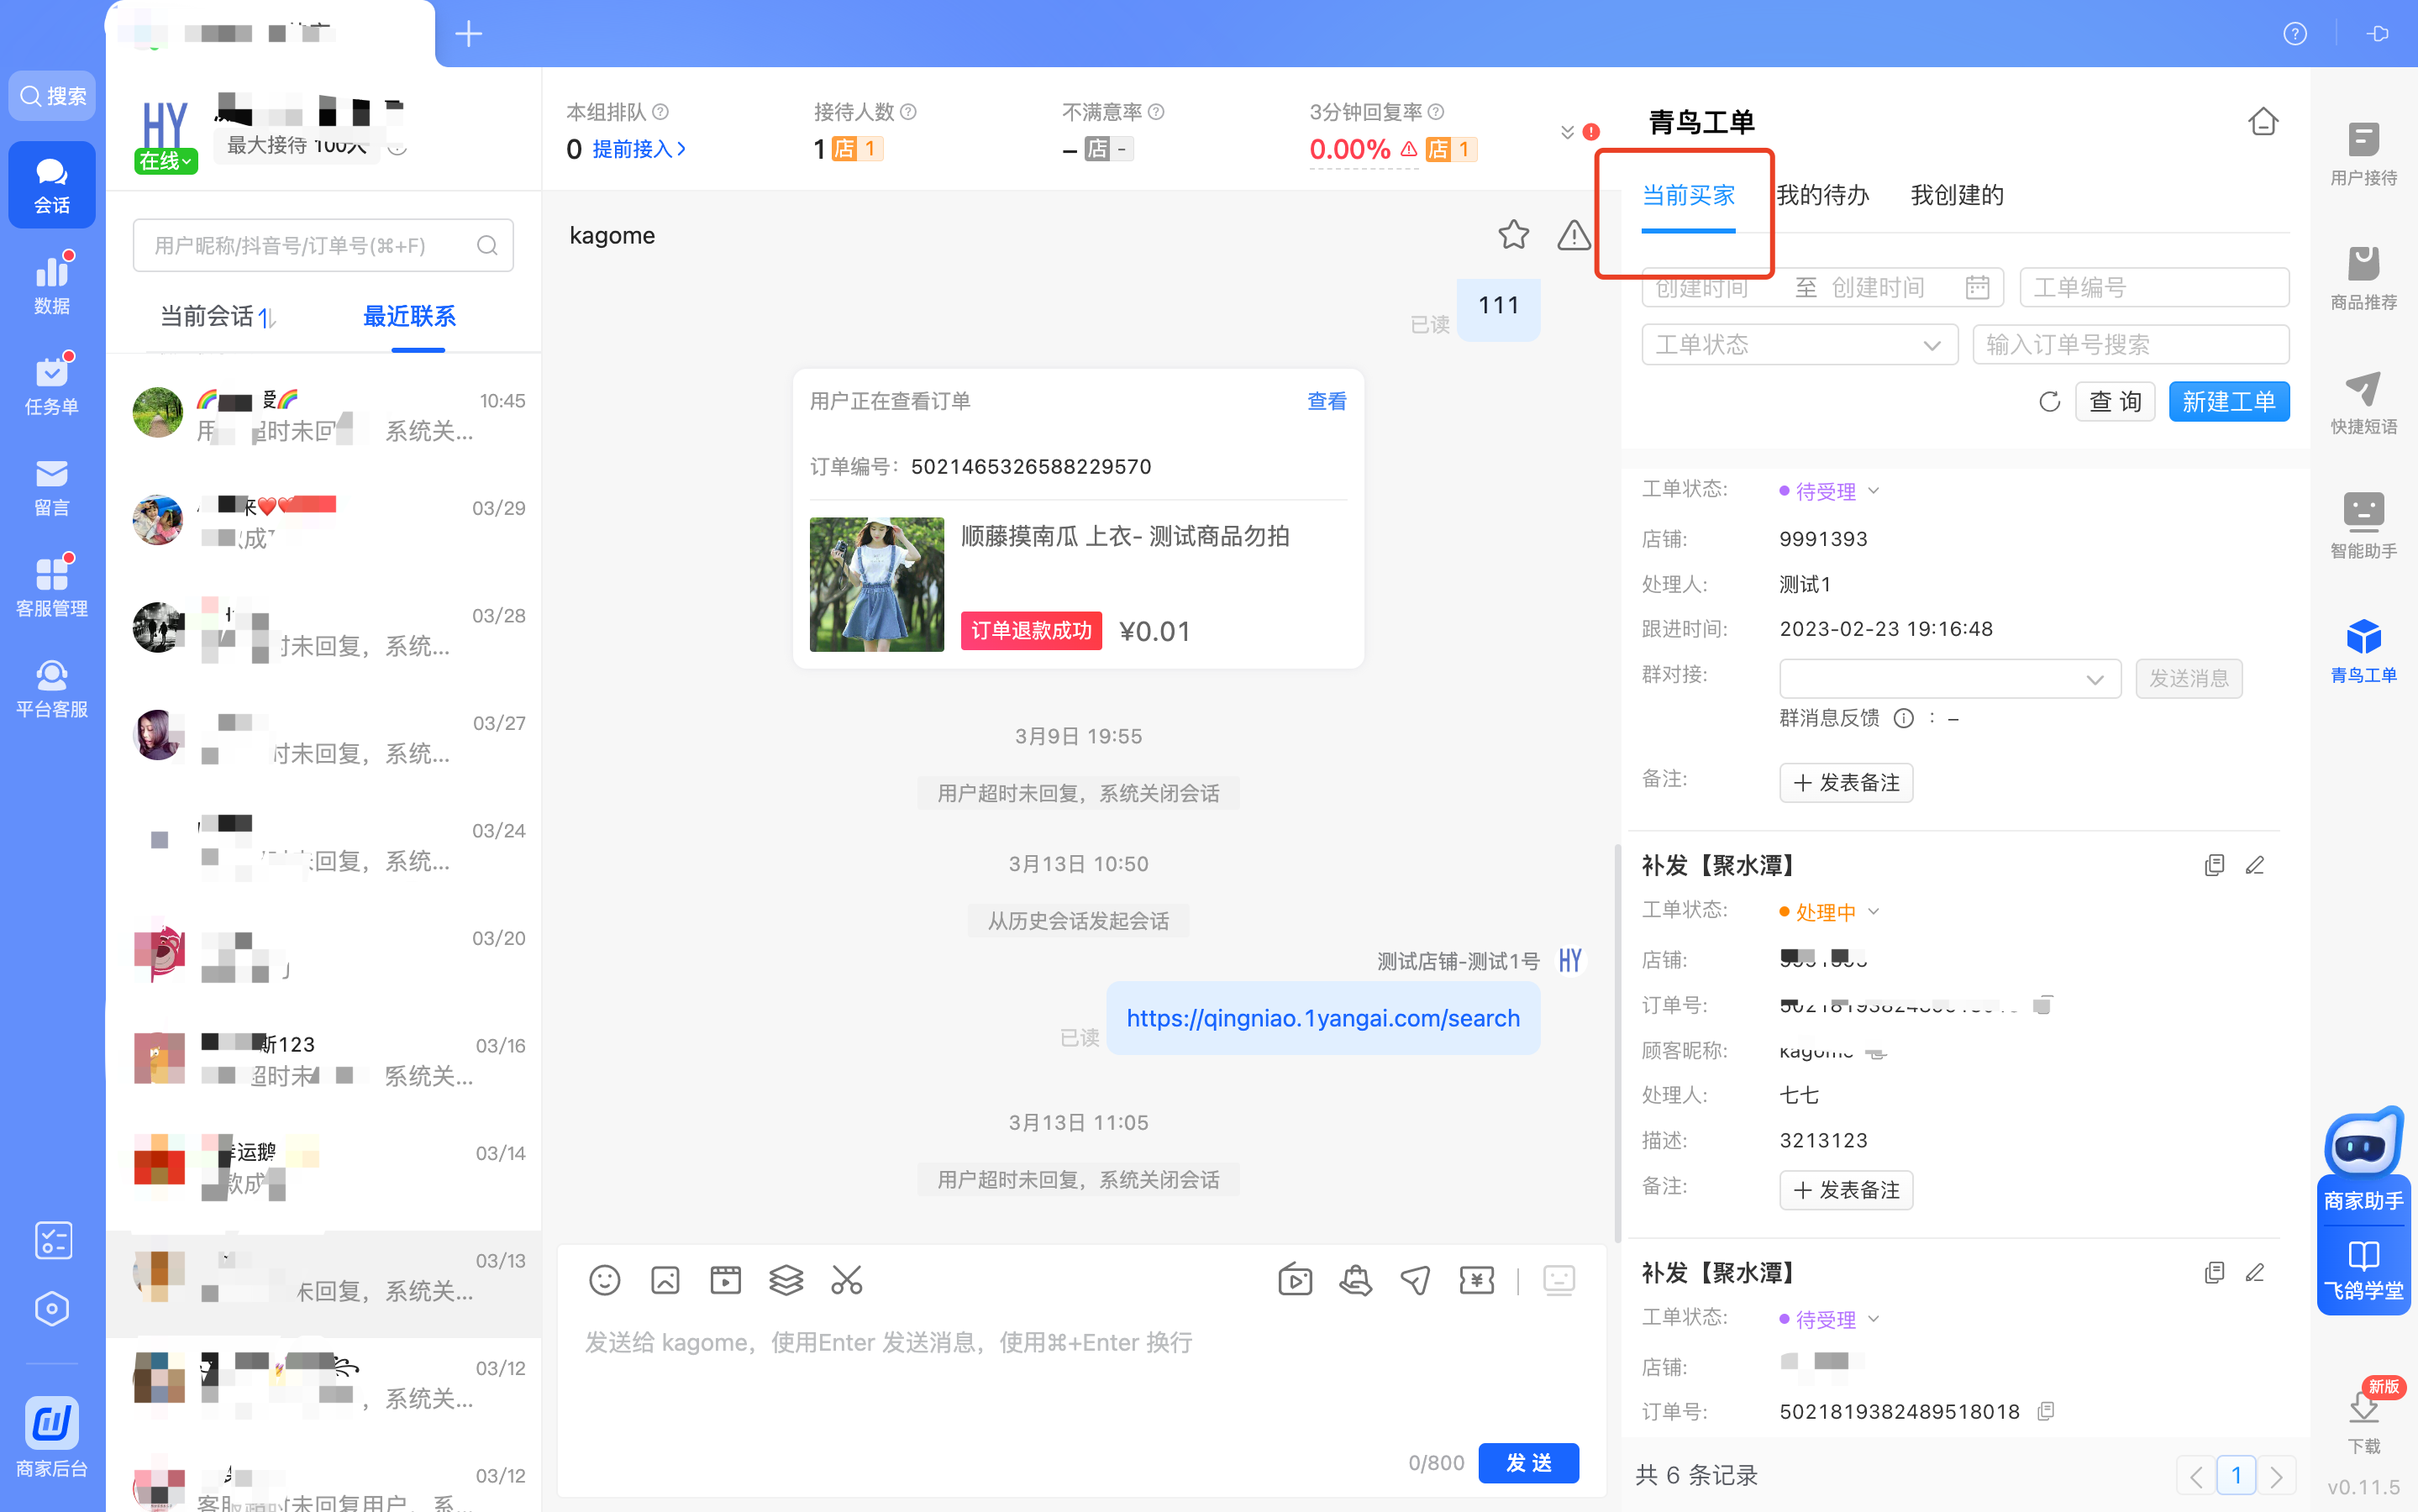Click the refresh icon next to 查询
This screenshot has width=2418, height=1512.
(2049, 402)
